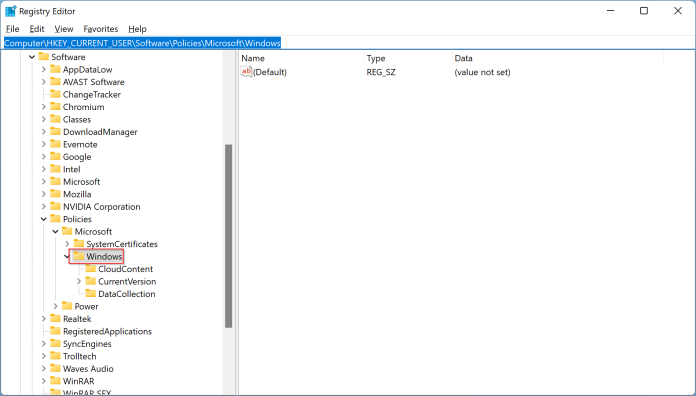Expand the Chromium key
Image resolution: width=696 pixels, height=396 pixels.
pyautogui.click(x=44, y=107)
